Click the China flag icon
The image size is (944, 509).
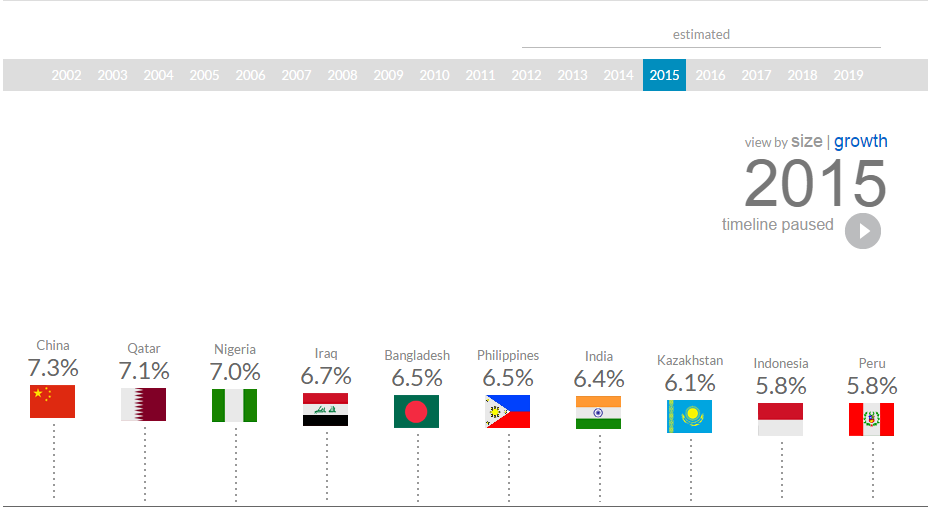coord(52,401)
